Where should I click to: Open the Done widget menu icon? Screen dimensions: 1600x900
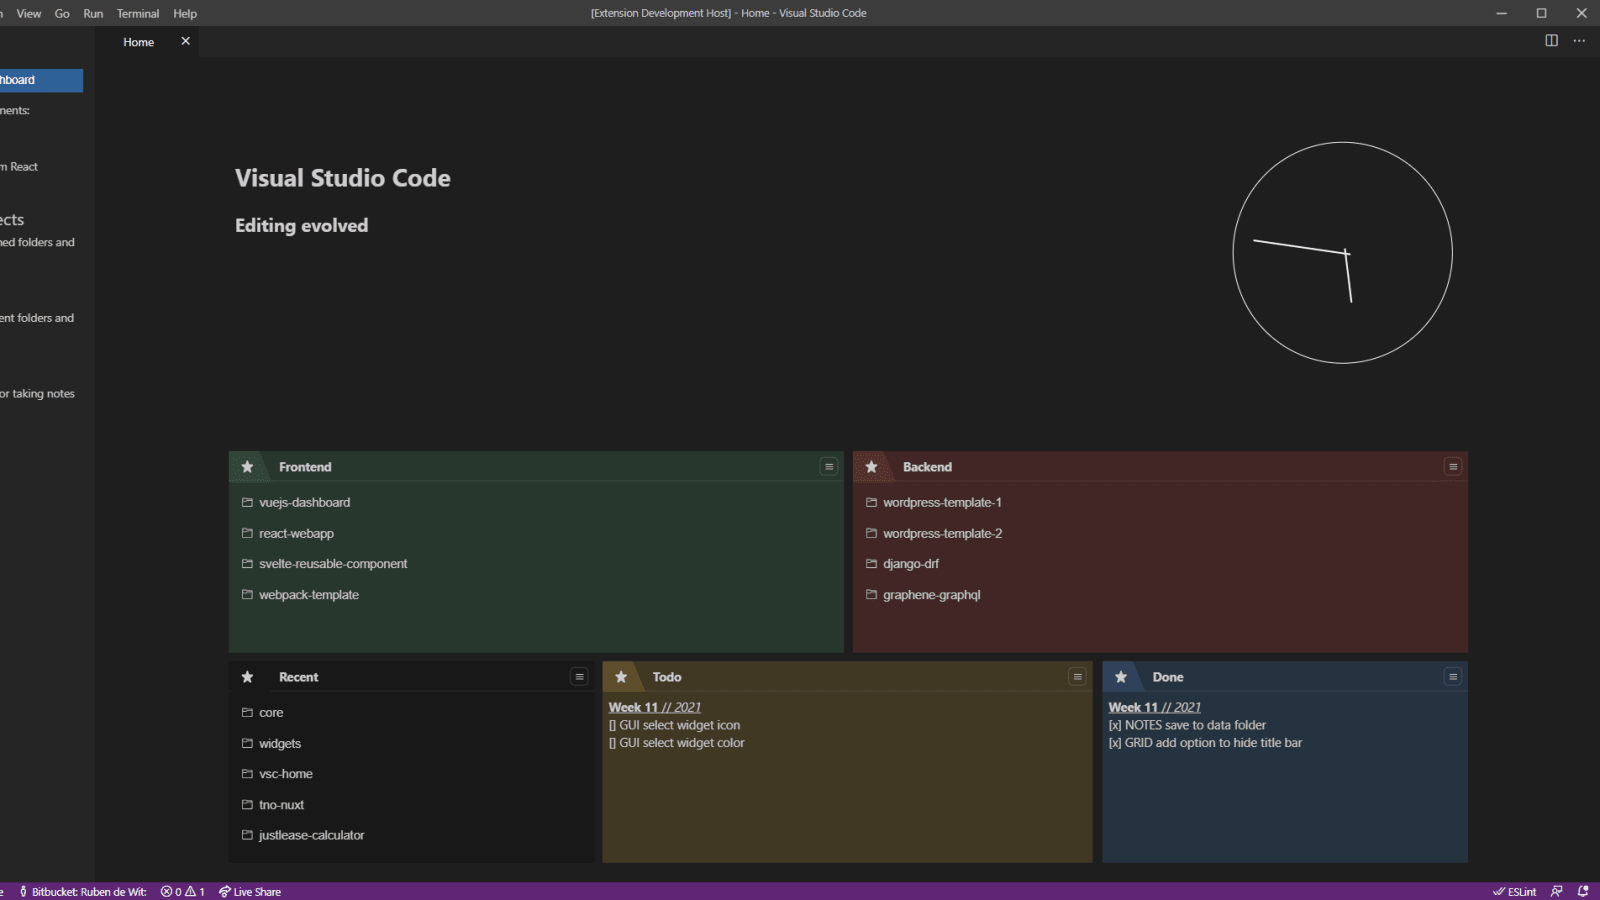click(x=1453, y=677)
